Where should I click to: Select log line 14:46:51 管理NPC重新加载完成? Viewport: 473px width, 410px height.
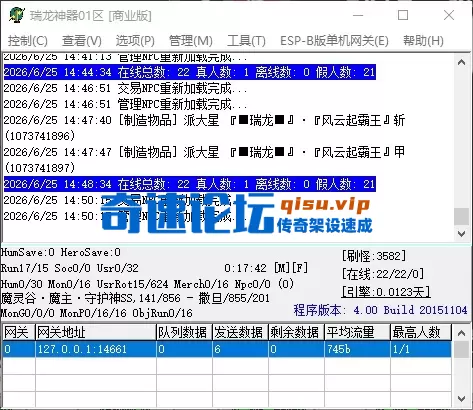[x=125, y=104]
